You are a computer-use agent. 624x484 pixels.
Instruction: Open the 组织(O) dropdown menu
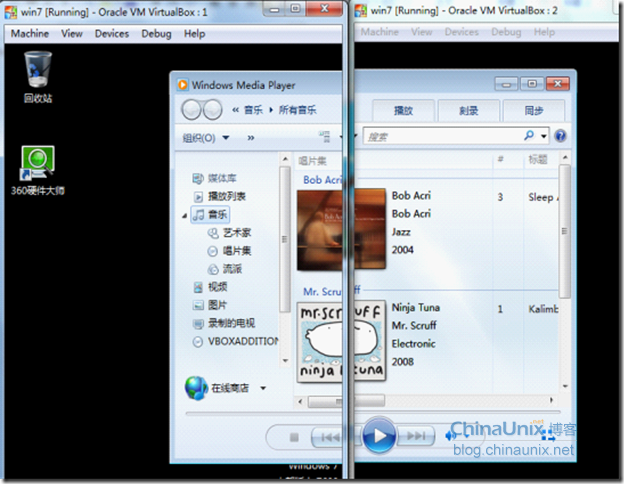click(206, 138)
